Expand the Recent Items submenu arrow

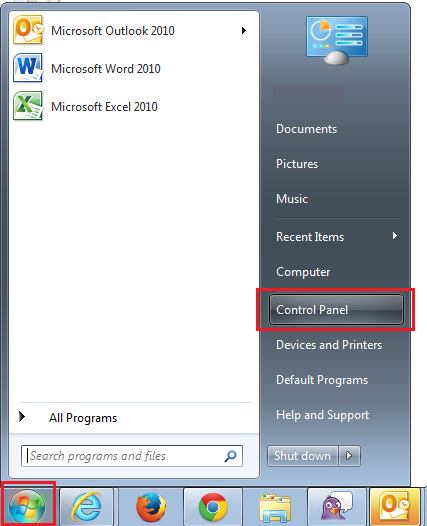click(395, 236)
